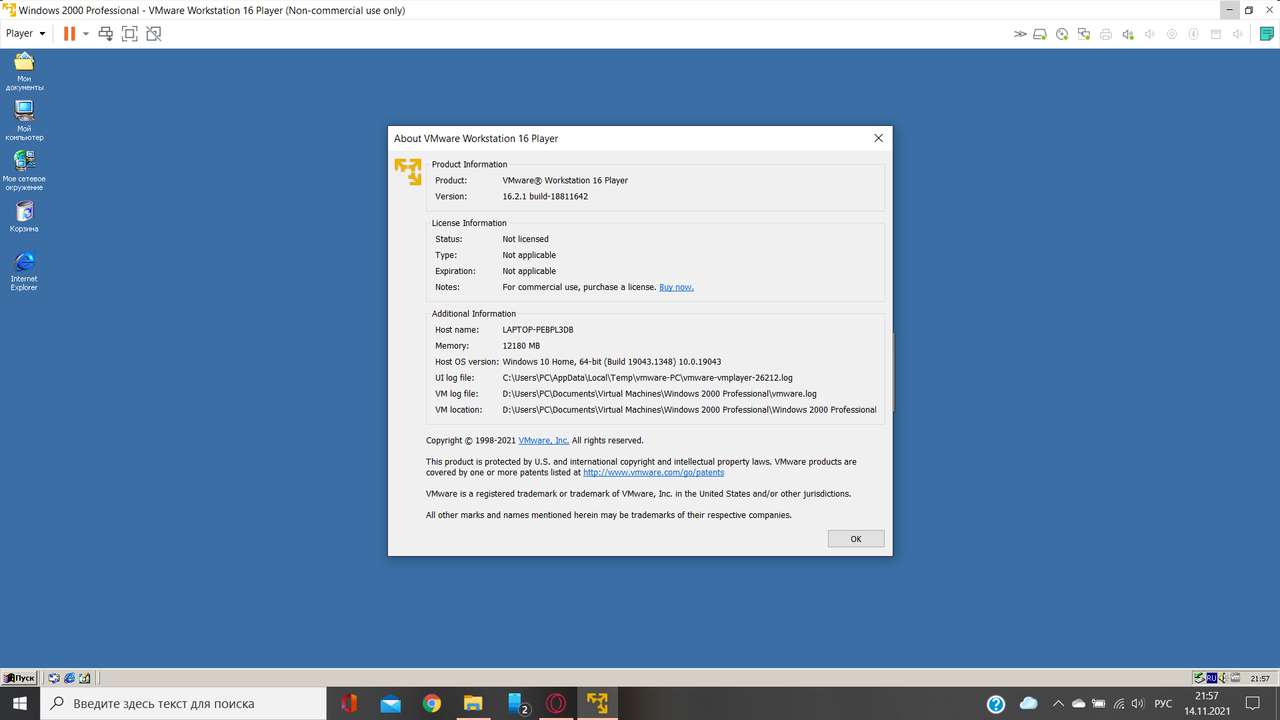Click the UI log file path
1280x720 pixels.
pos(647,378)
